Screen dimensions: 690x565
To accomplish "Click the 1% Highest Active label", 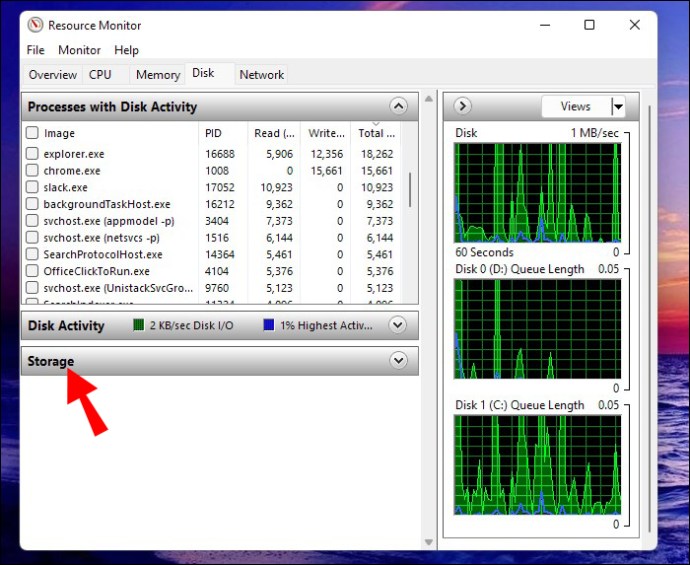I will [x=326, y=326].
